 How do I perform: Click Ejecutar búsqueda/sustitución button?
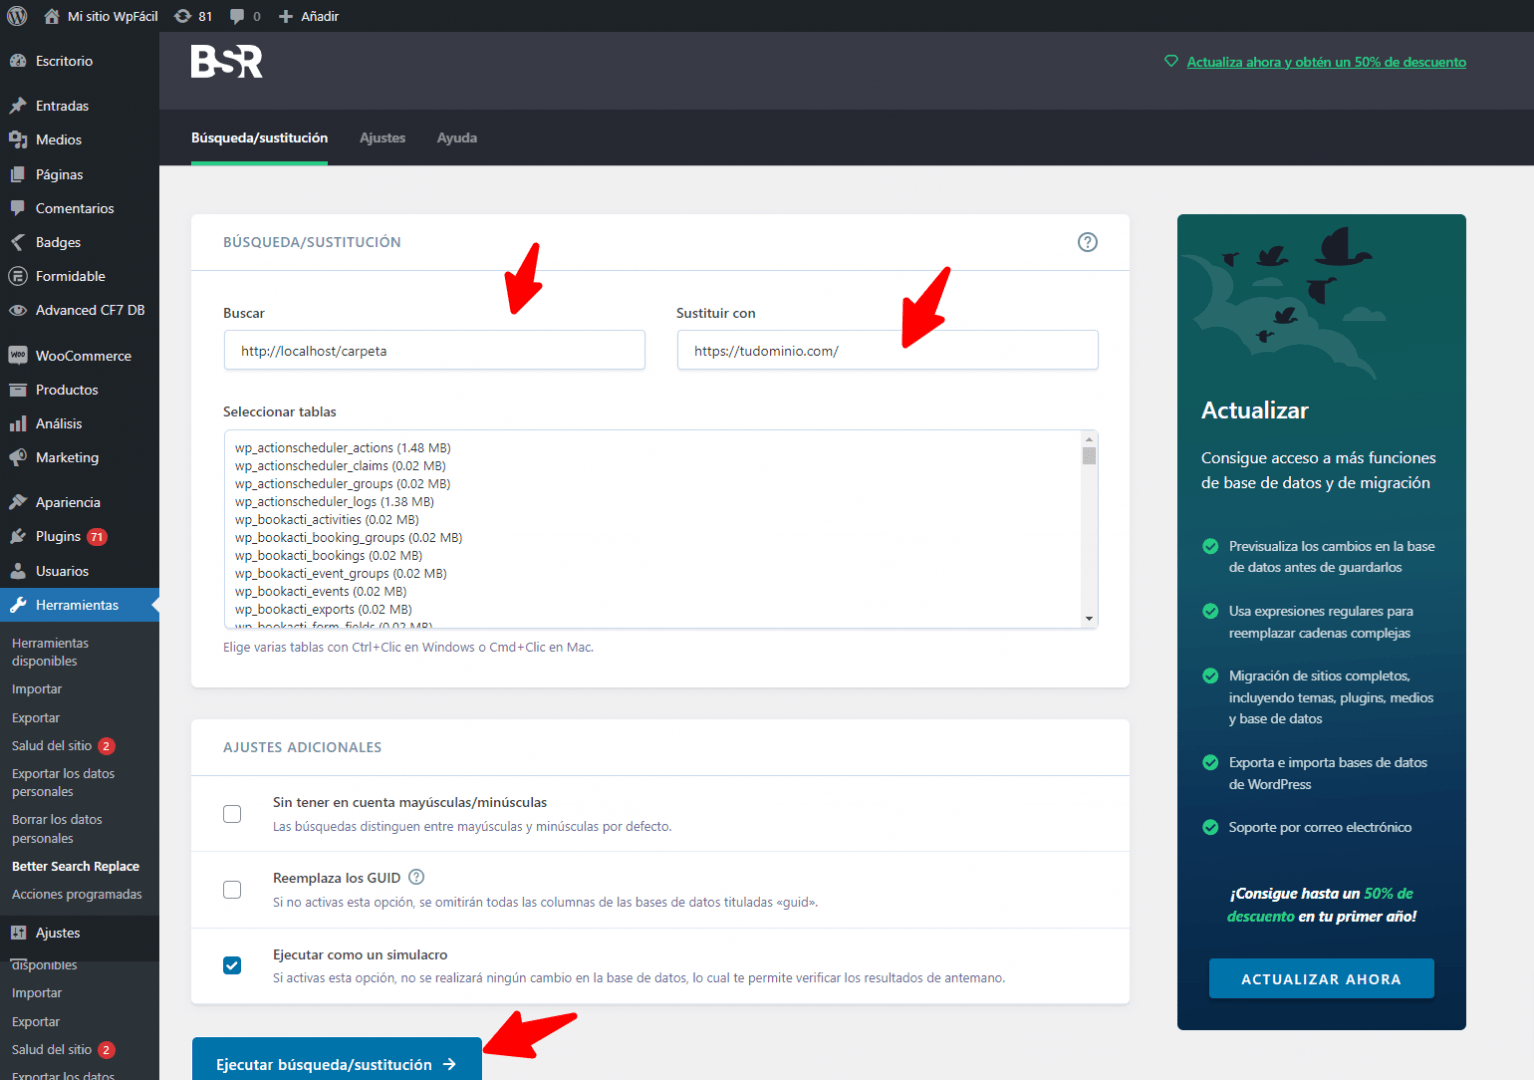(337, 1059)
